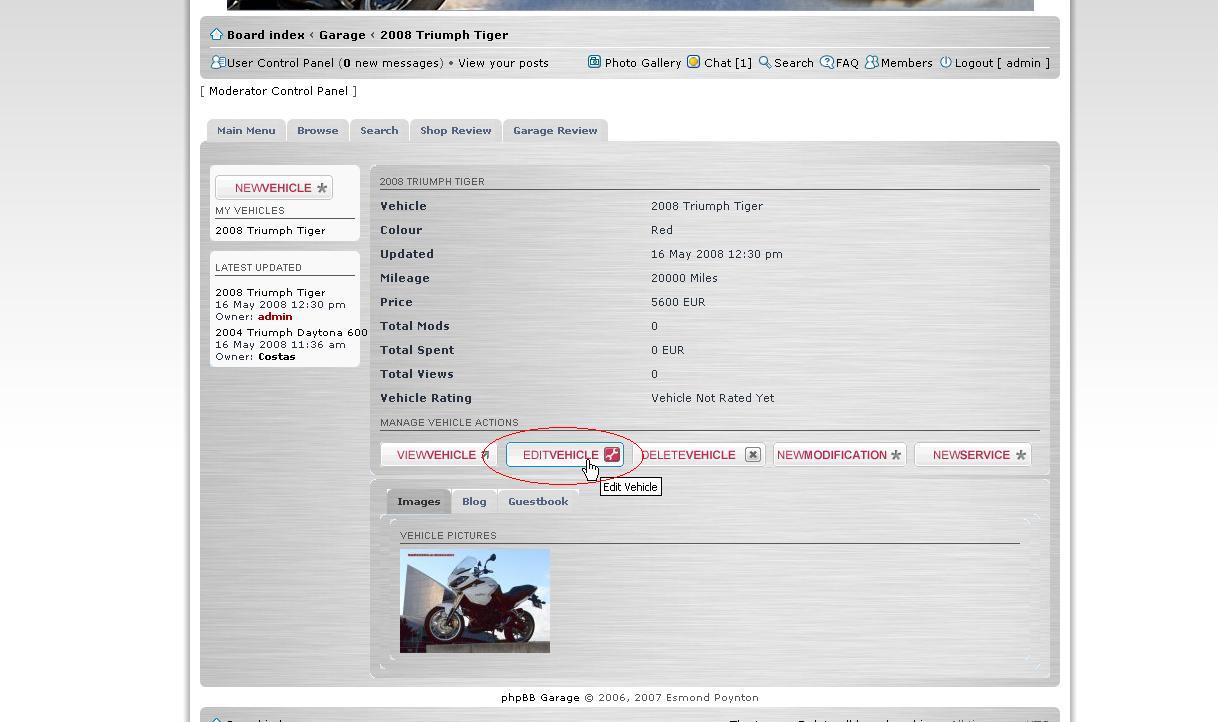Click the Photo Gallery icon
The image size is (1218, 722).
[x=594, y=62]
